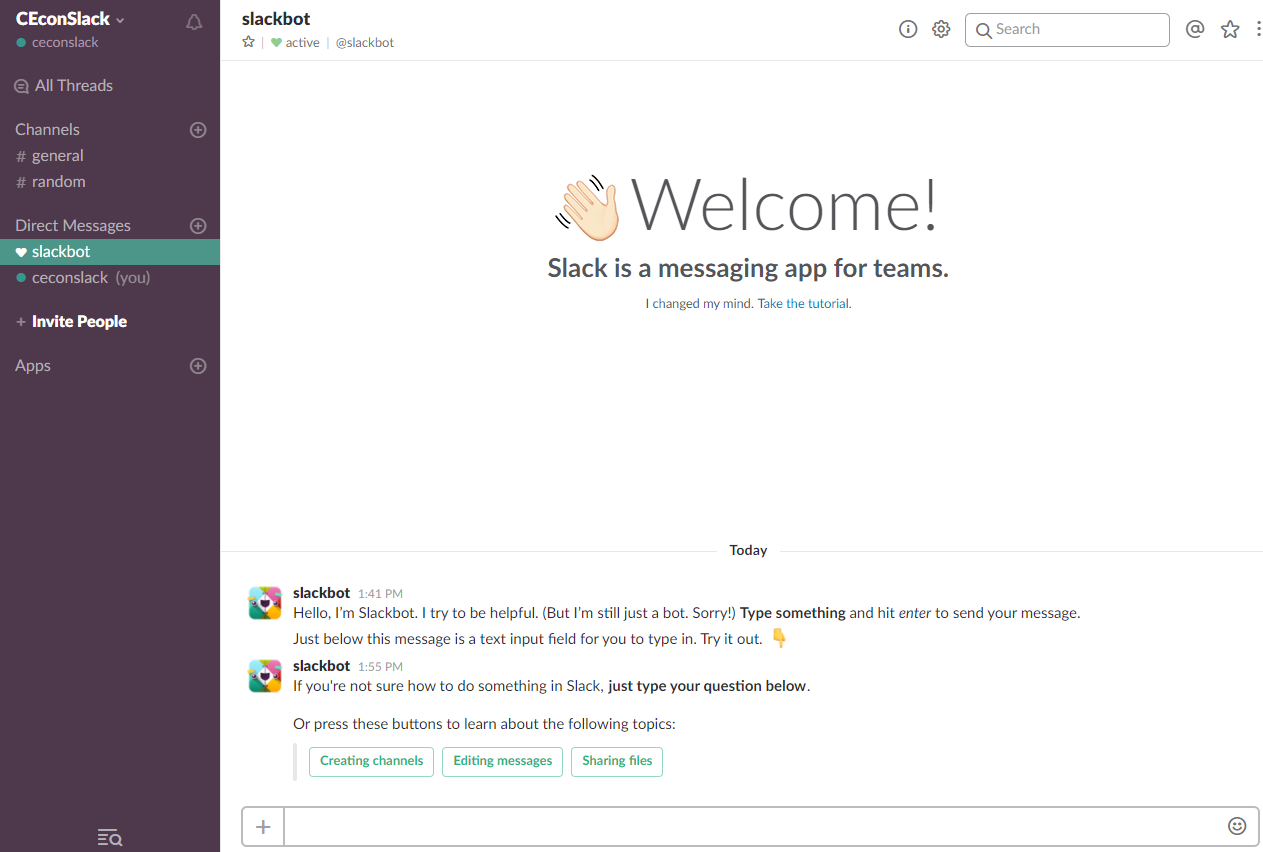
Task: Click the Direct Messages section header
Action: [x=73, y=226]
